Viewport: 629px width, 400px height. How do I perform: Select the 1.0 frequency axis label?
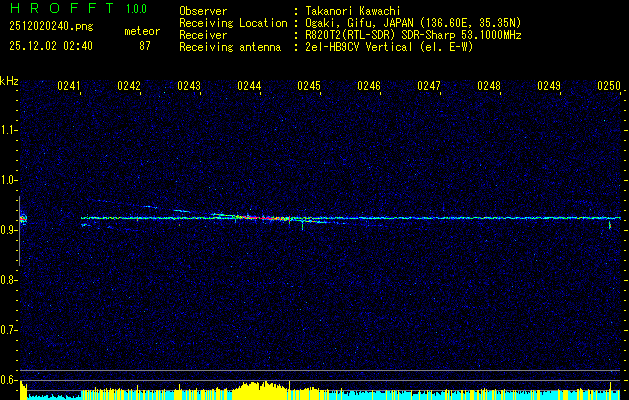coord(9,180)
